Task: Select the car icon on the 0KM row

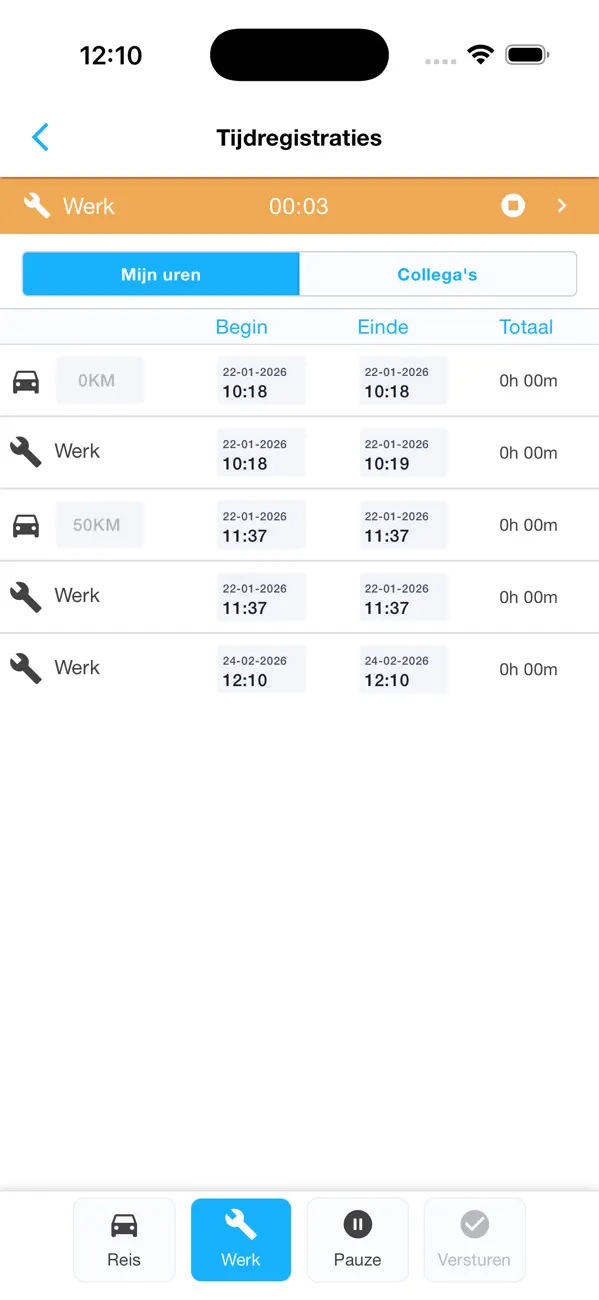Action: tap(25, 381)
